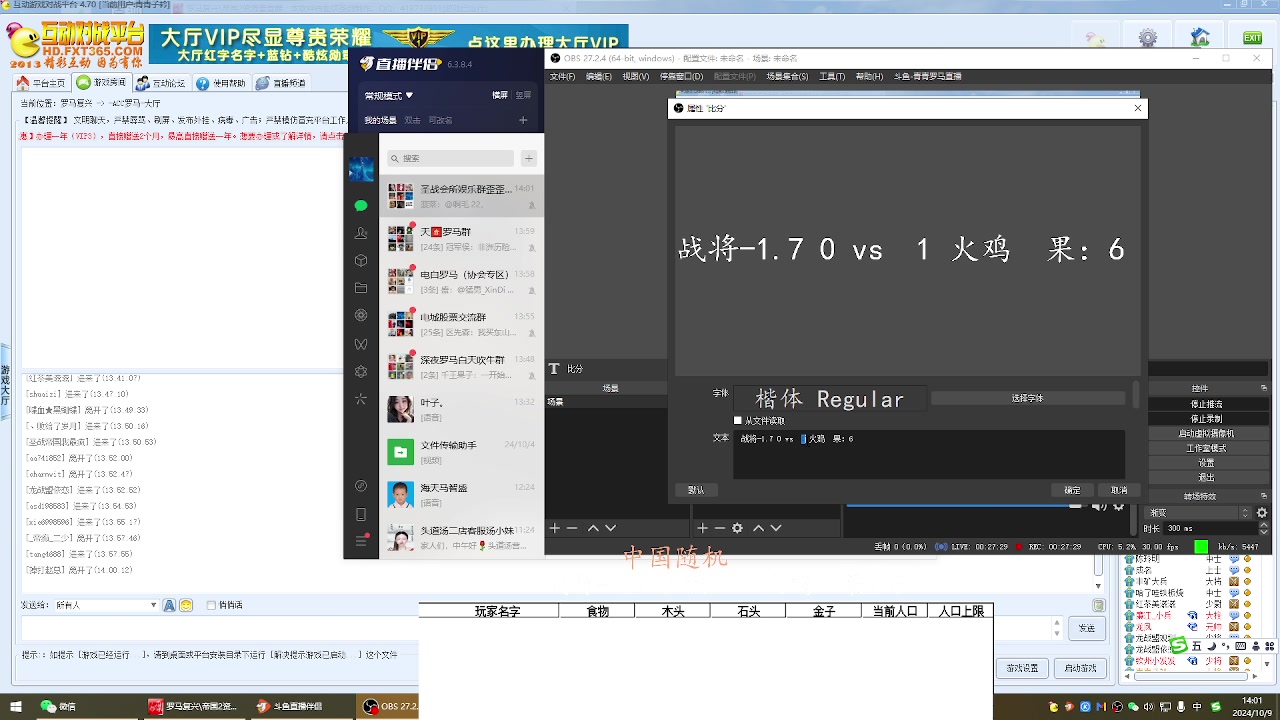
Task: Switch to 竖屏 mode in 直播伴侣
Action: point(523,96)
